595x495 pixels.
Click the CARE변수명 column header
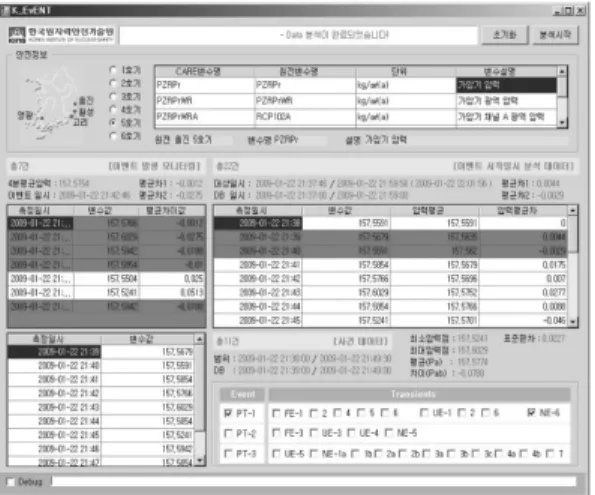(x=205, y=71)
